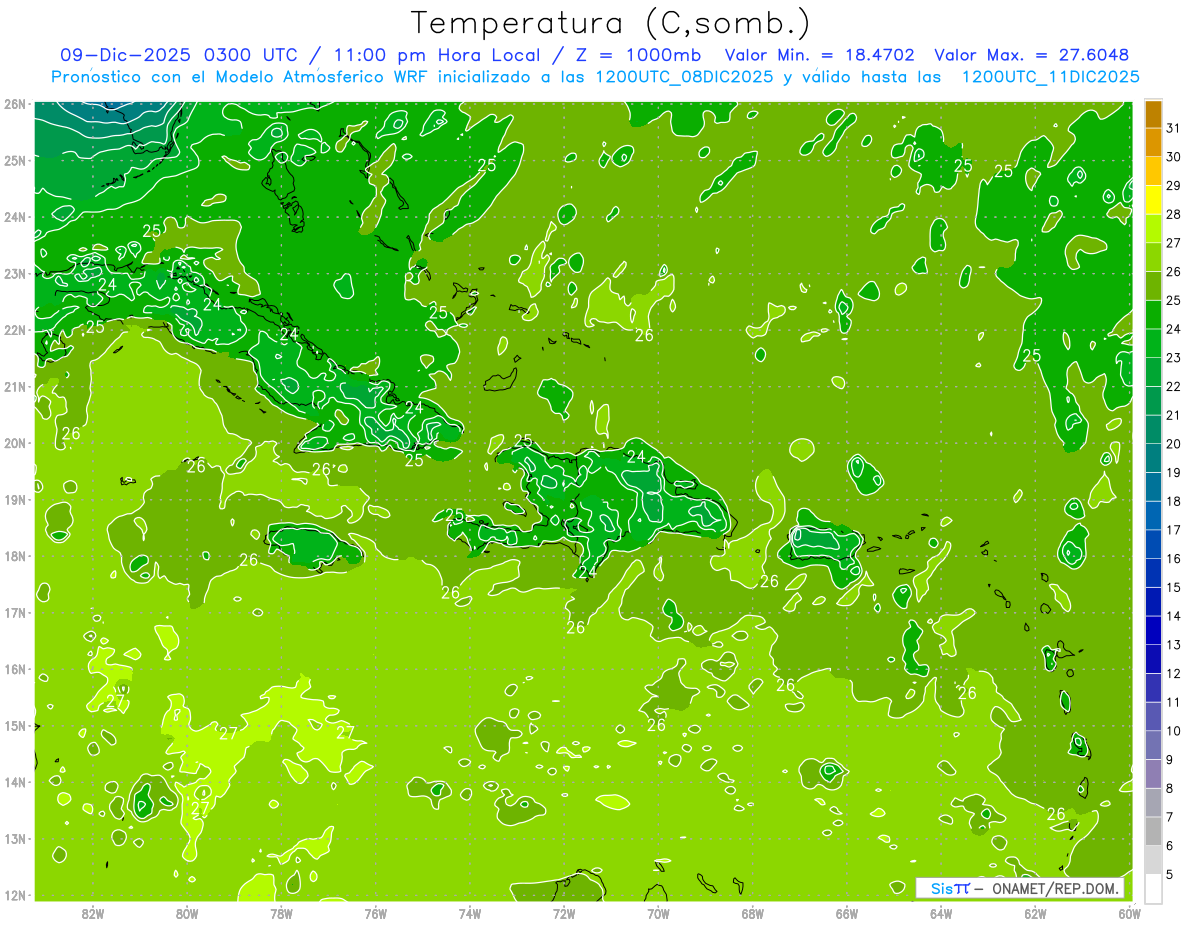Click the teal colorbar segment between 20 and 21
The height and width of the screenshot is (927, 1200).
point(1153,429)
